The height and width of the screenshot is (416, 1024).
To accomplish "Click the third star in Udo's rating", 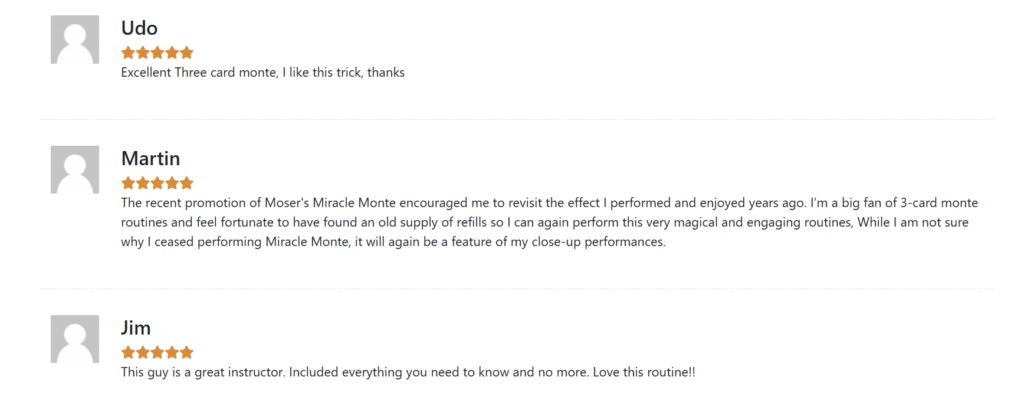I will coord(157,52).
